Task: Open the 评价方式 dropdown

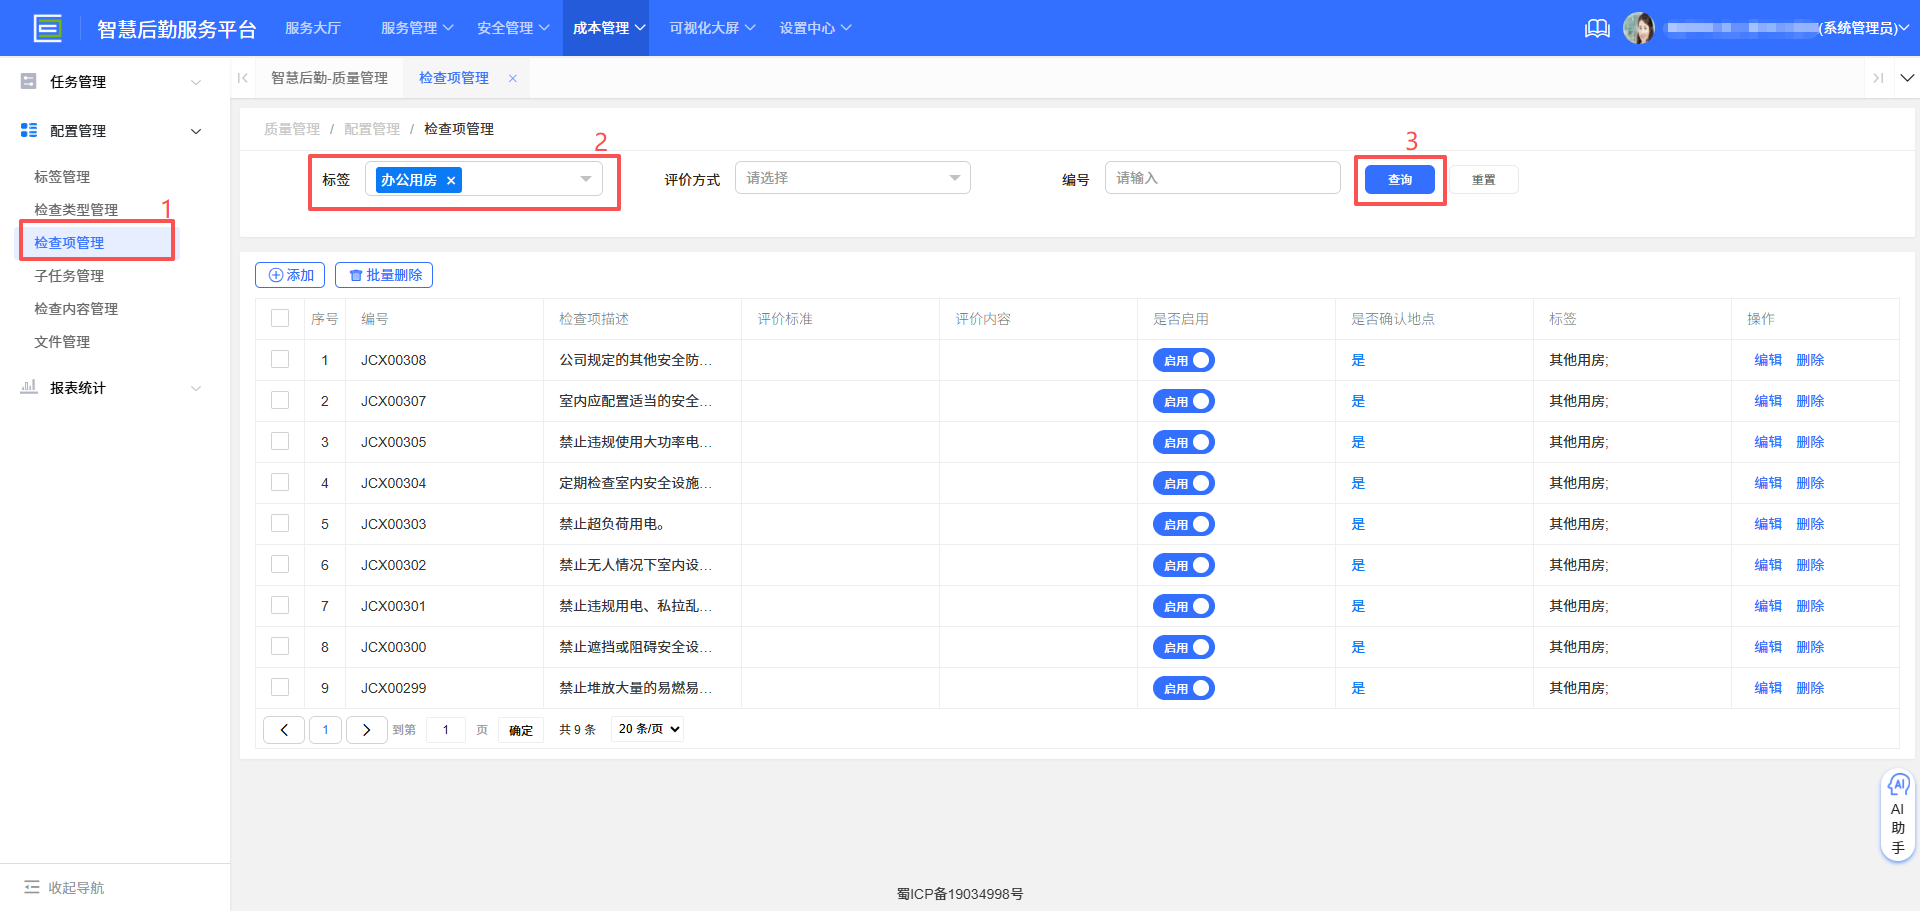Action: pos(852,177)
